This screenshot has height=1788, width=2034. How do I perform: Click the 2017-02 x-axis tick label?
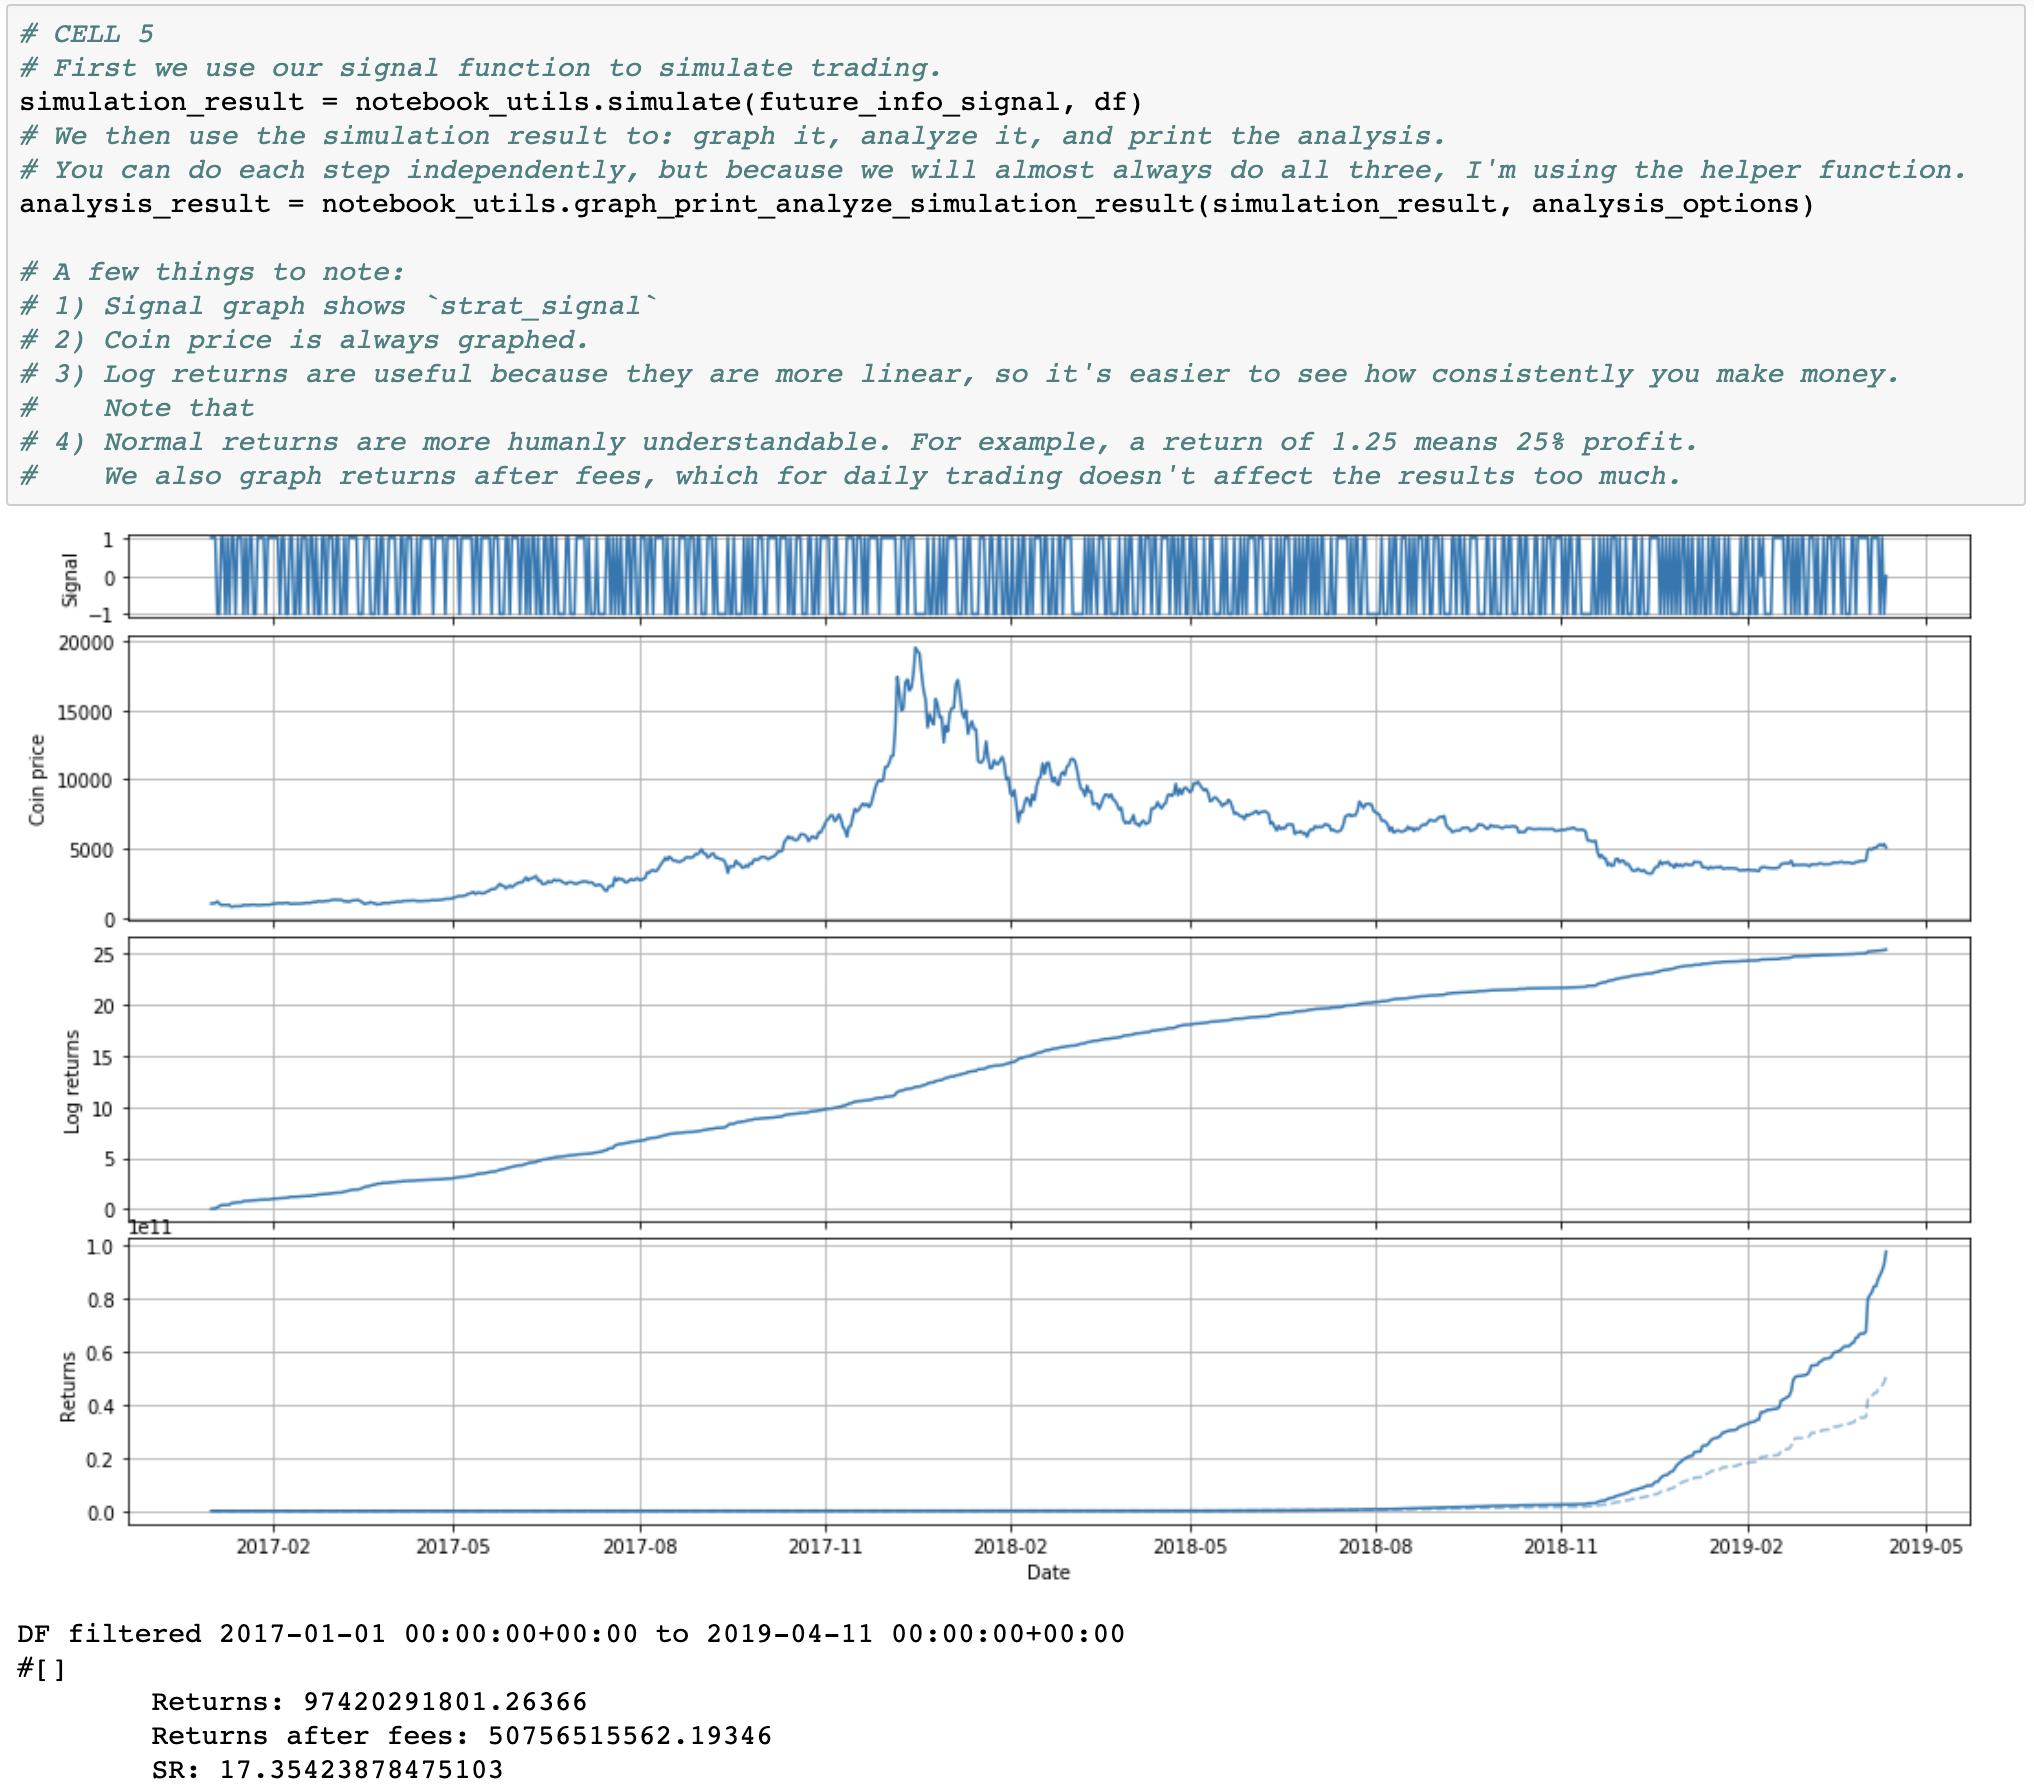click(x=273, y=1546)
